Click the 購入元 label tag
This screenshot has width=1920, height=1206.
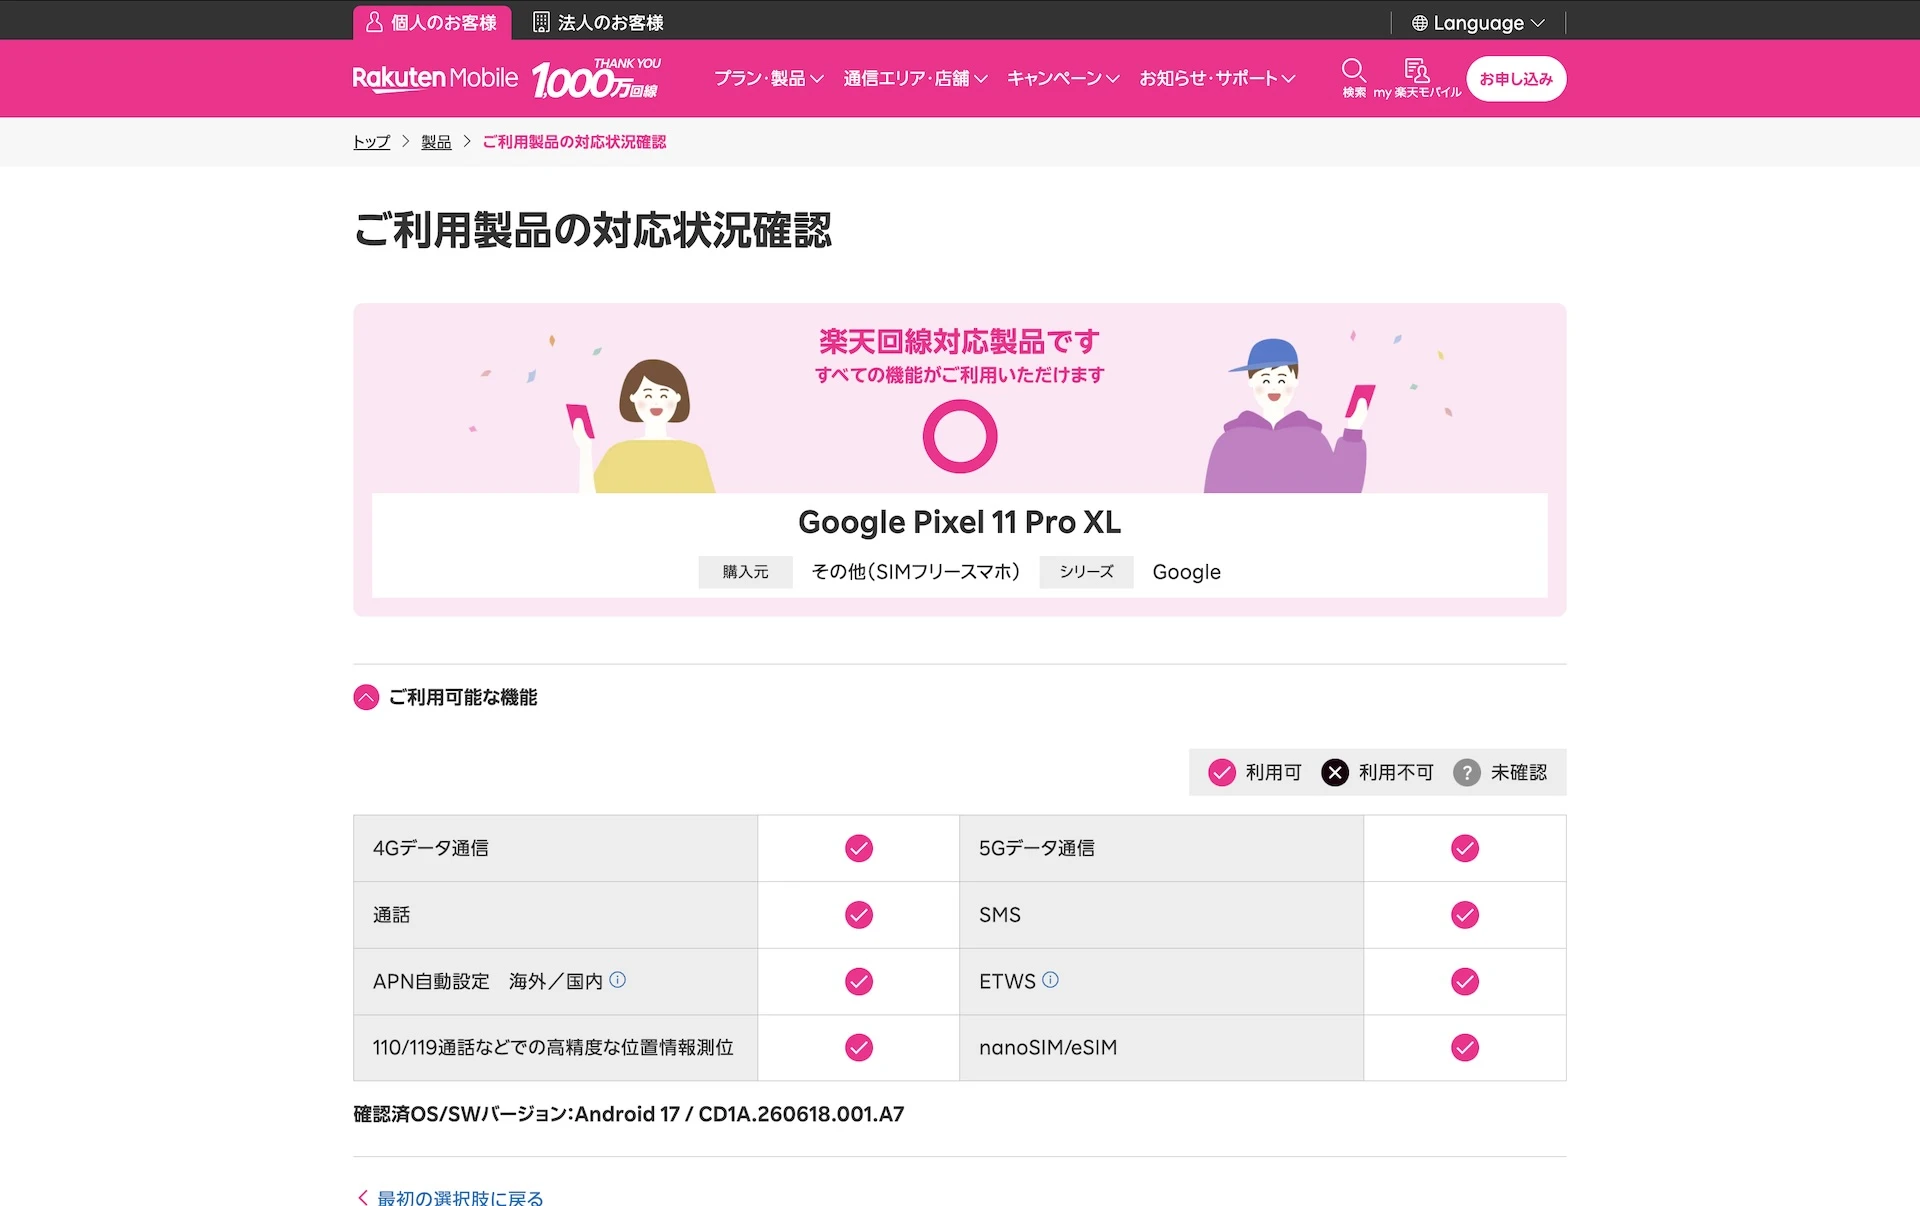(x=745, y=572)
